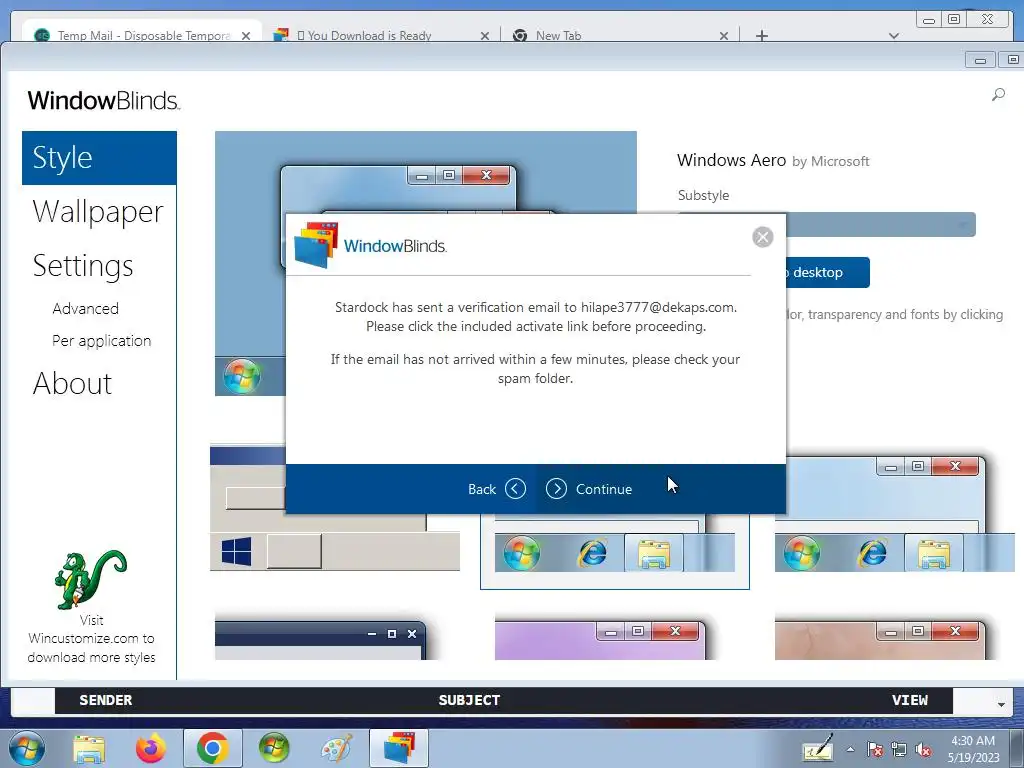
Task: Click the muted volume tray icon
Action: click(x=923, y=749)
